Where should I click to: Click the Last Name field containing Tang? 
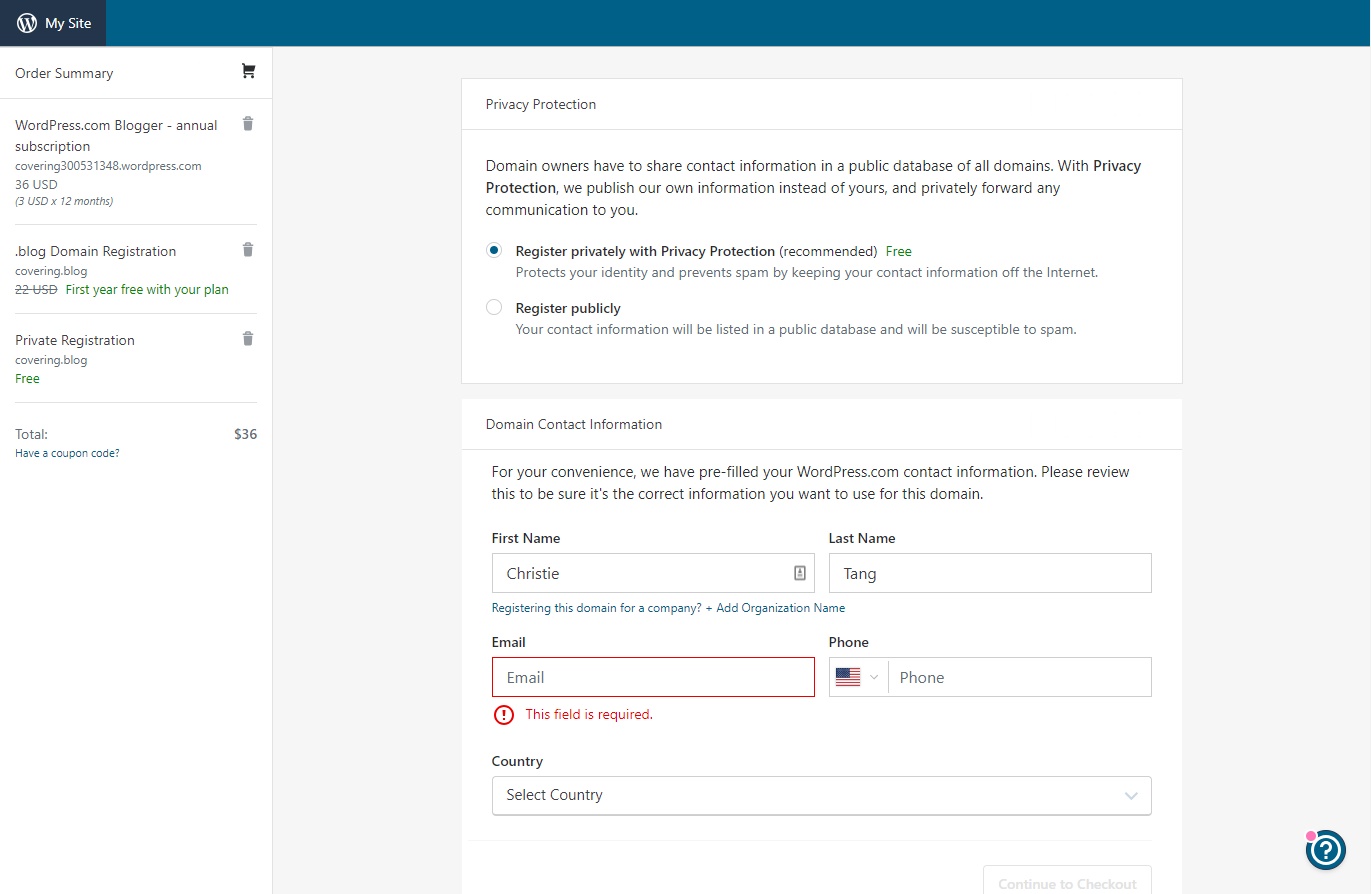point(989,573)
